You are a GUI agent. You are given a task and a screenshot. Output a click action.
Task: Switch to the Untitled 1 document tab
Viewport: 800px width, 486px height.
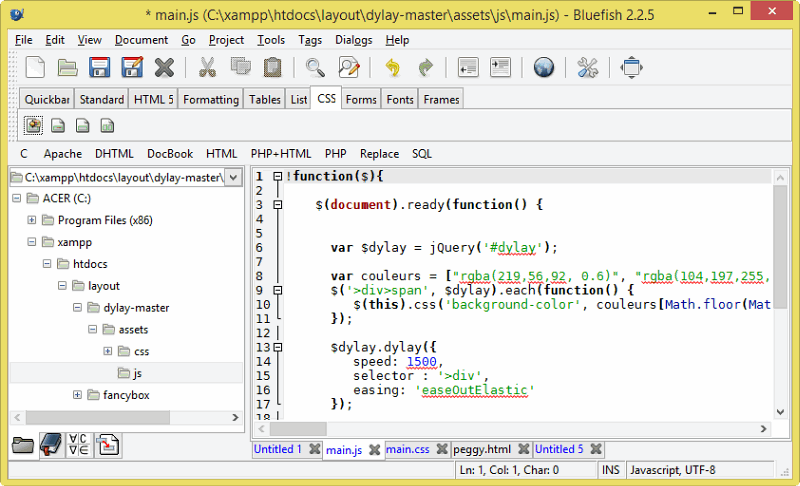click(278, 449)
